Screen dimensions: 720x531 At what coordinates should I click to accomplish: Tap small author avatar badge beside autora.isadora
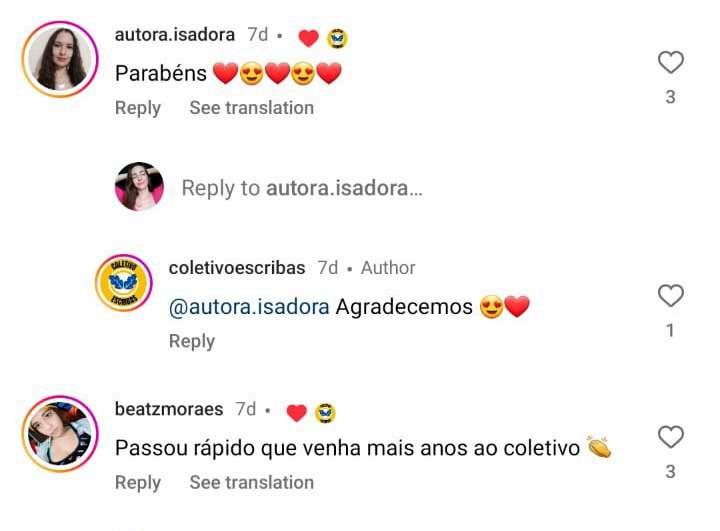(337, 38)
